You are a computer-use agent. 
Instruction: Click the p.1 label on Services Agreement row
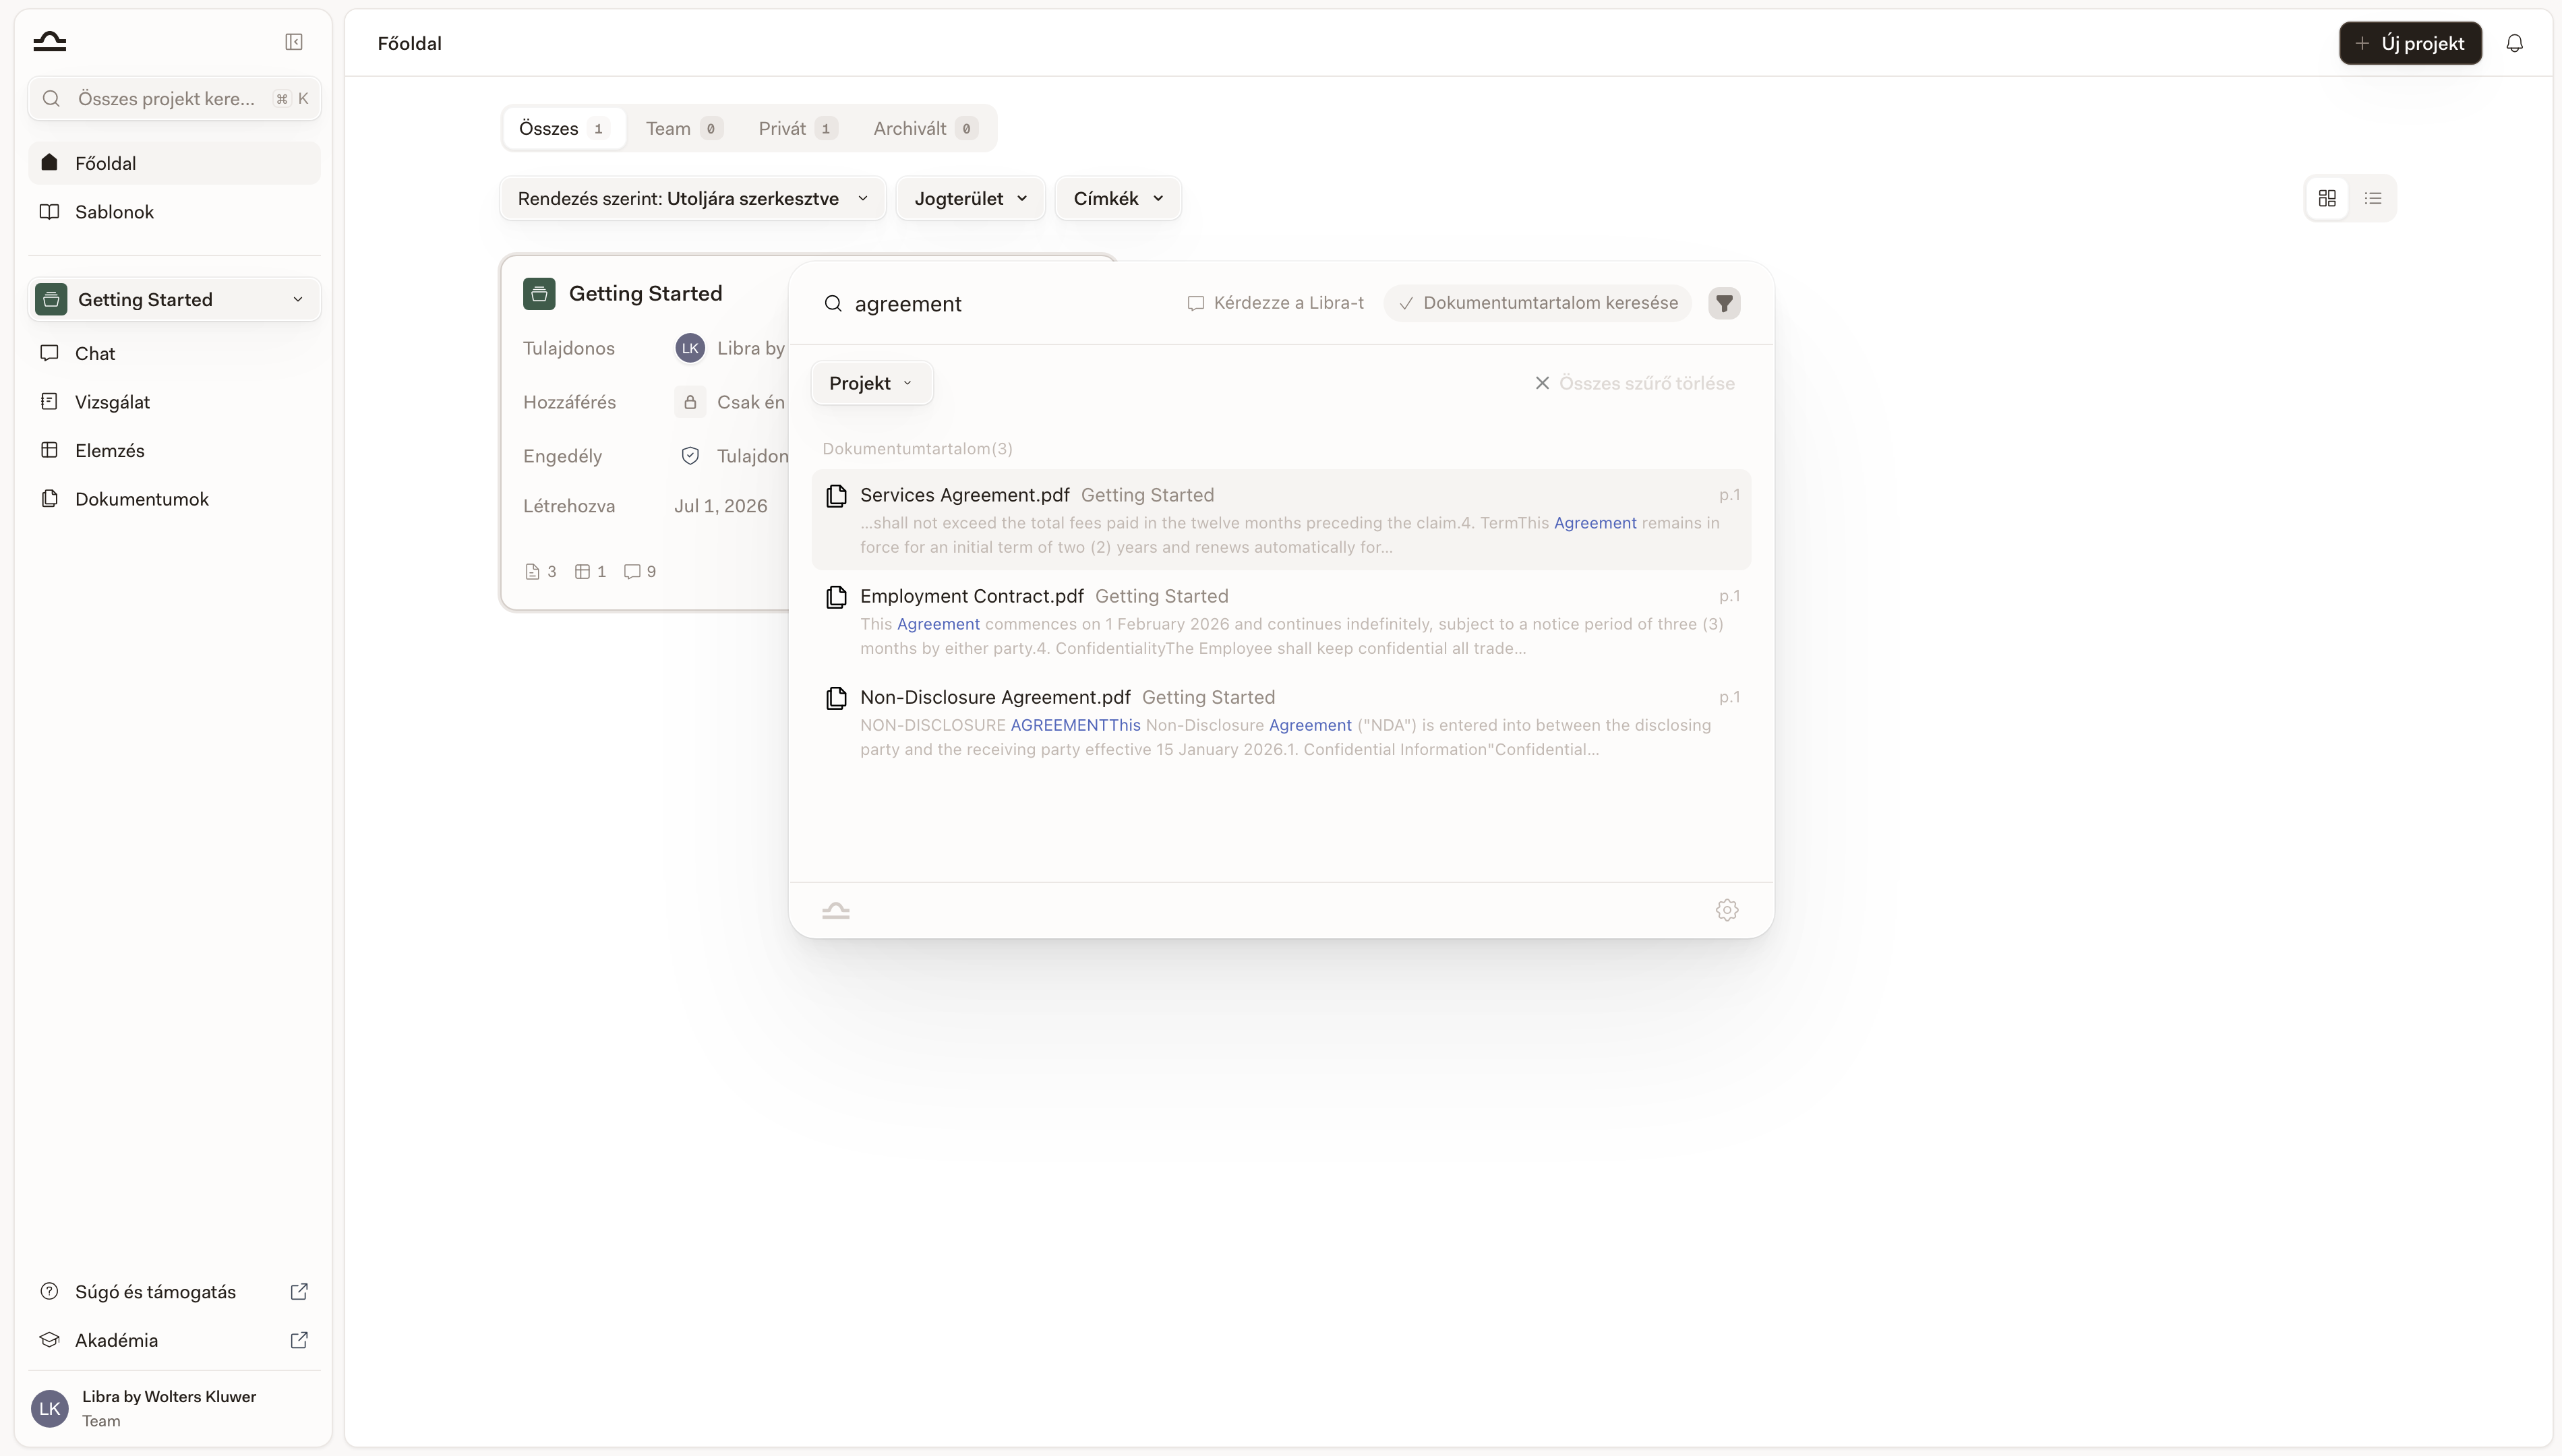(1729, 495)
